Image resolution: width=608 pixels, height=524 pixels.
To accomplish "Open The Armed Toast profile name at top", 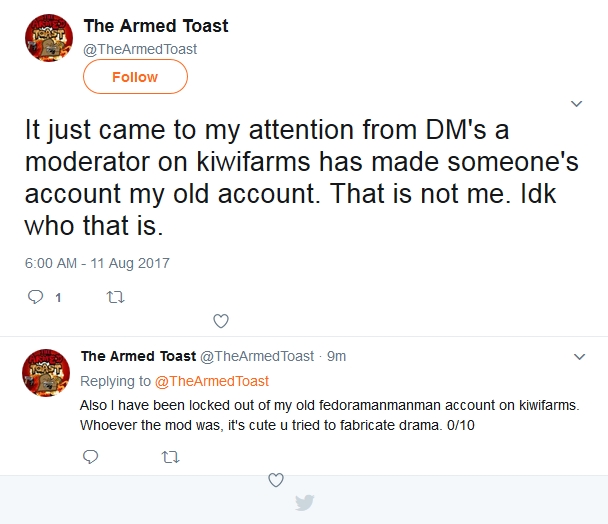I will tap(156, 26).
